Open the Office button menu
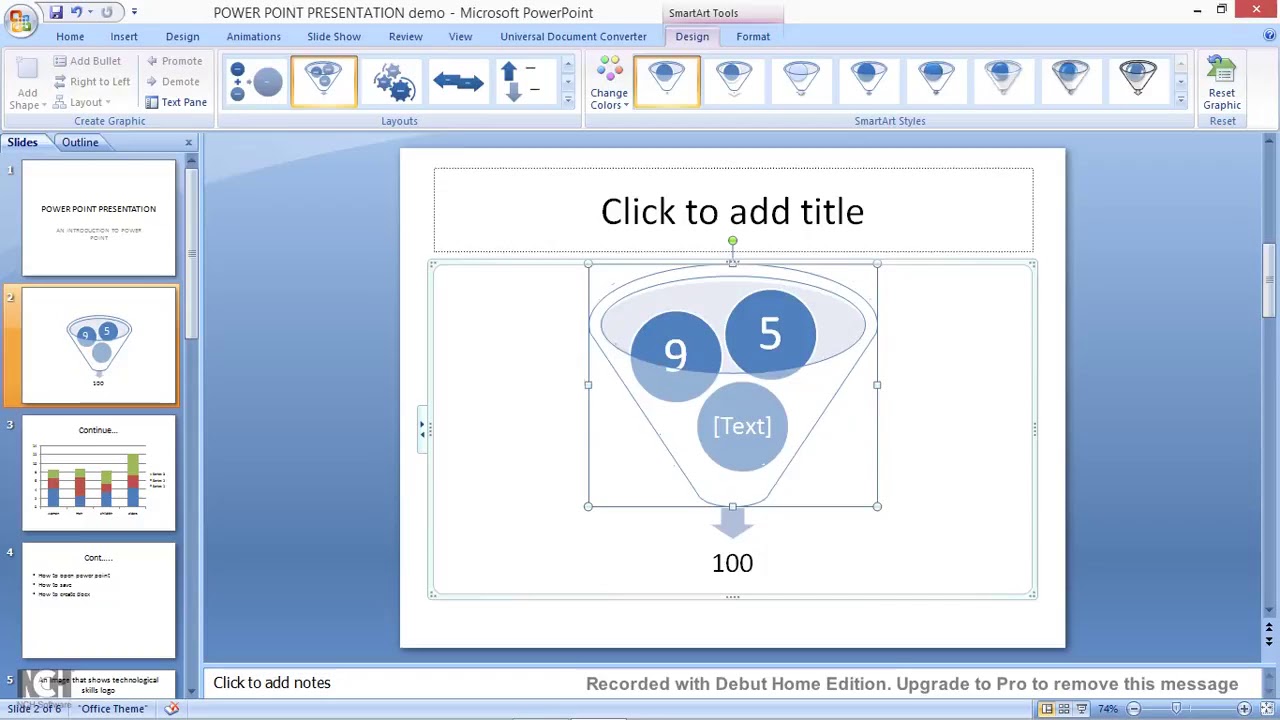This screenshot has height=720, width=1280. pyautogui.click(x=20, y=20)
